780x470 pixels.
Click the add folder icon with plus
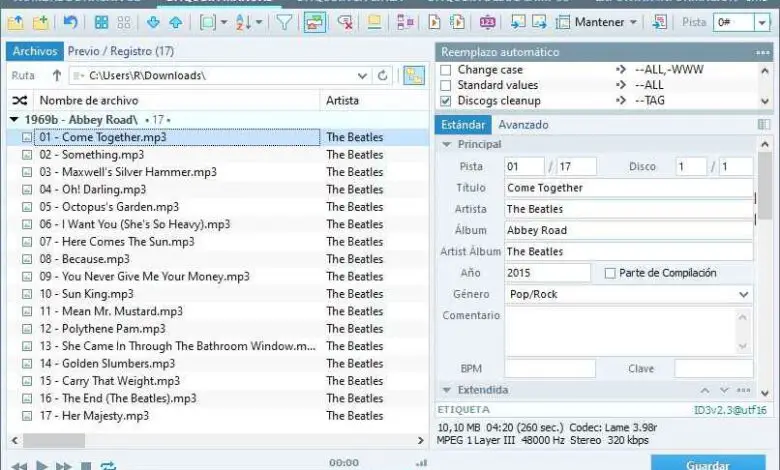point(40,22)
